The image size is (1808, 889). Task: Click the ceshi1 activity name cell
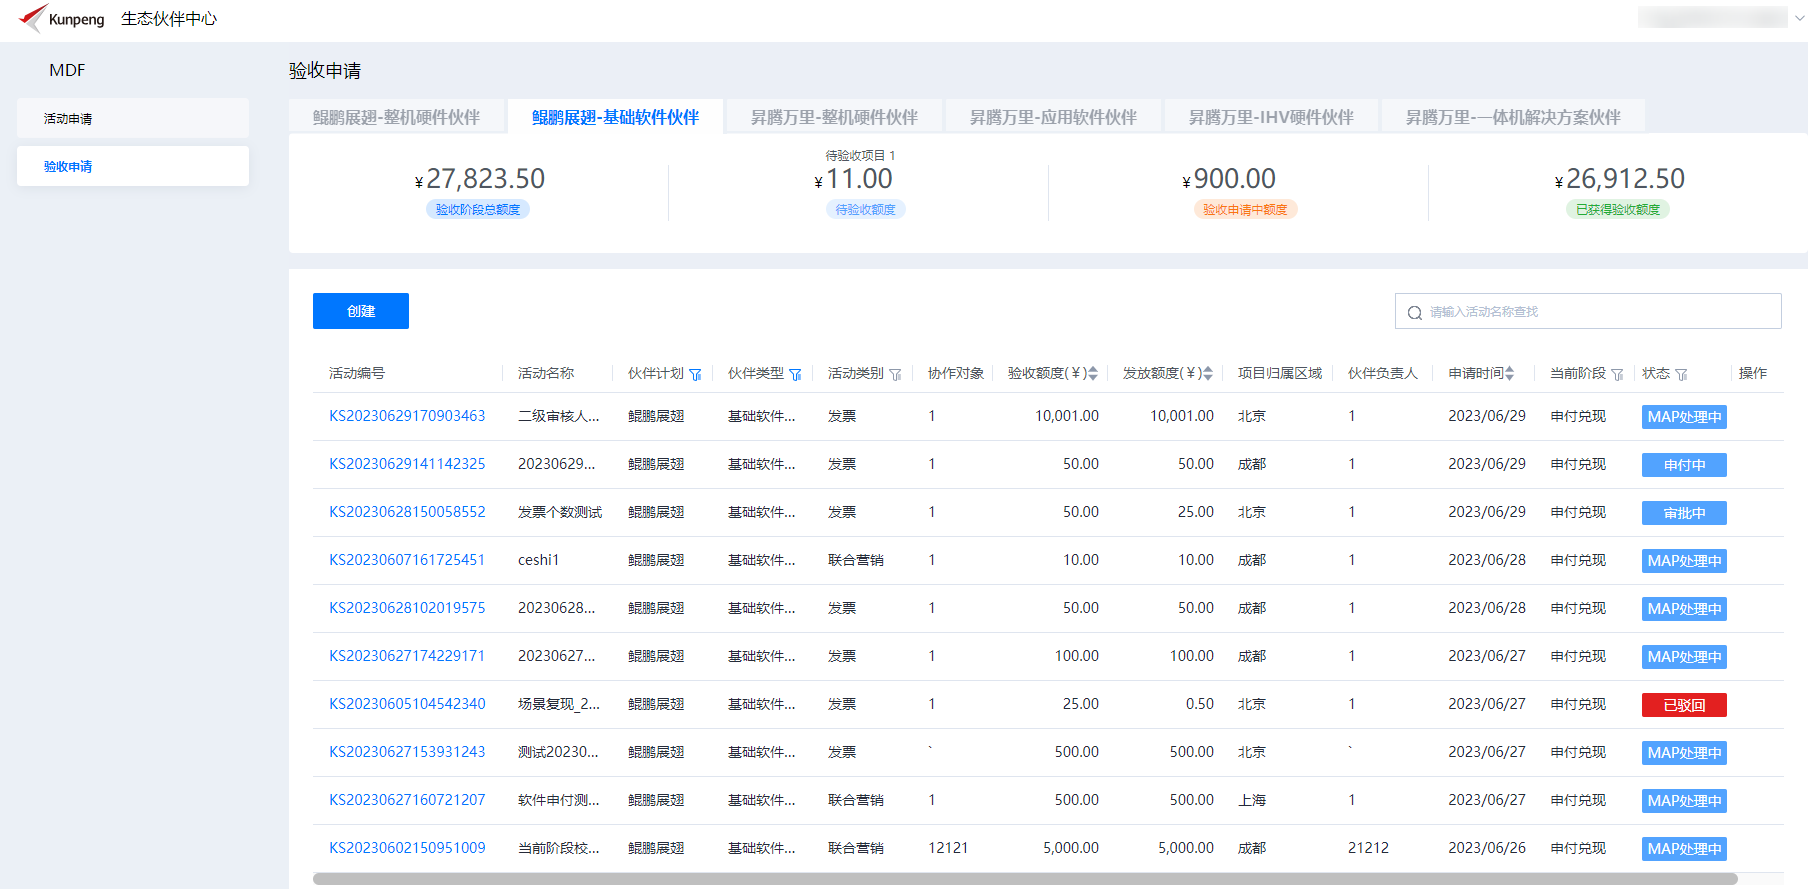(x=538, y=560)
